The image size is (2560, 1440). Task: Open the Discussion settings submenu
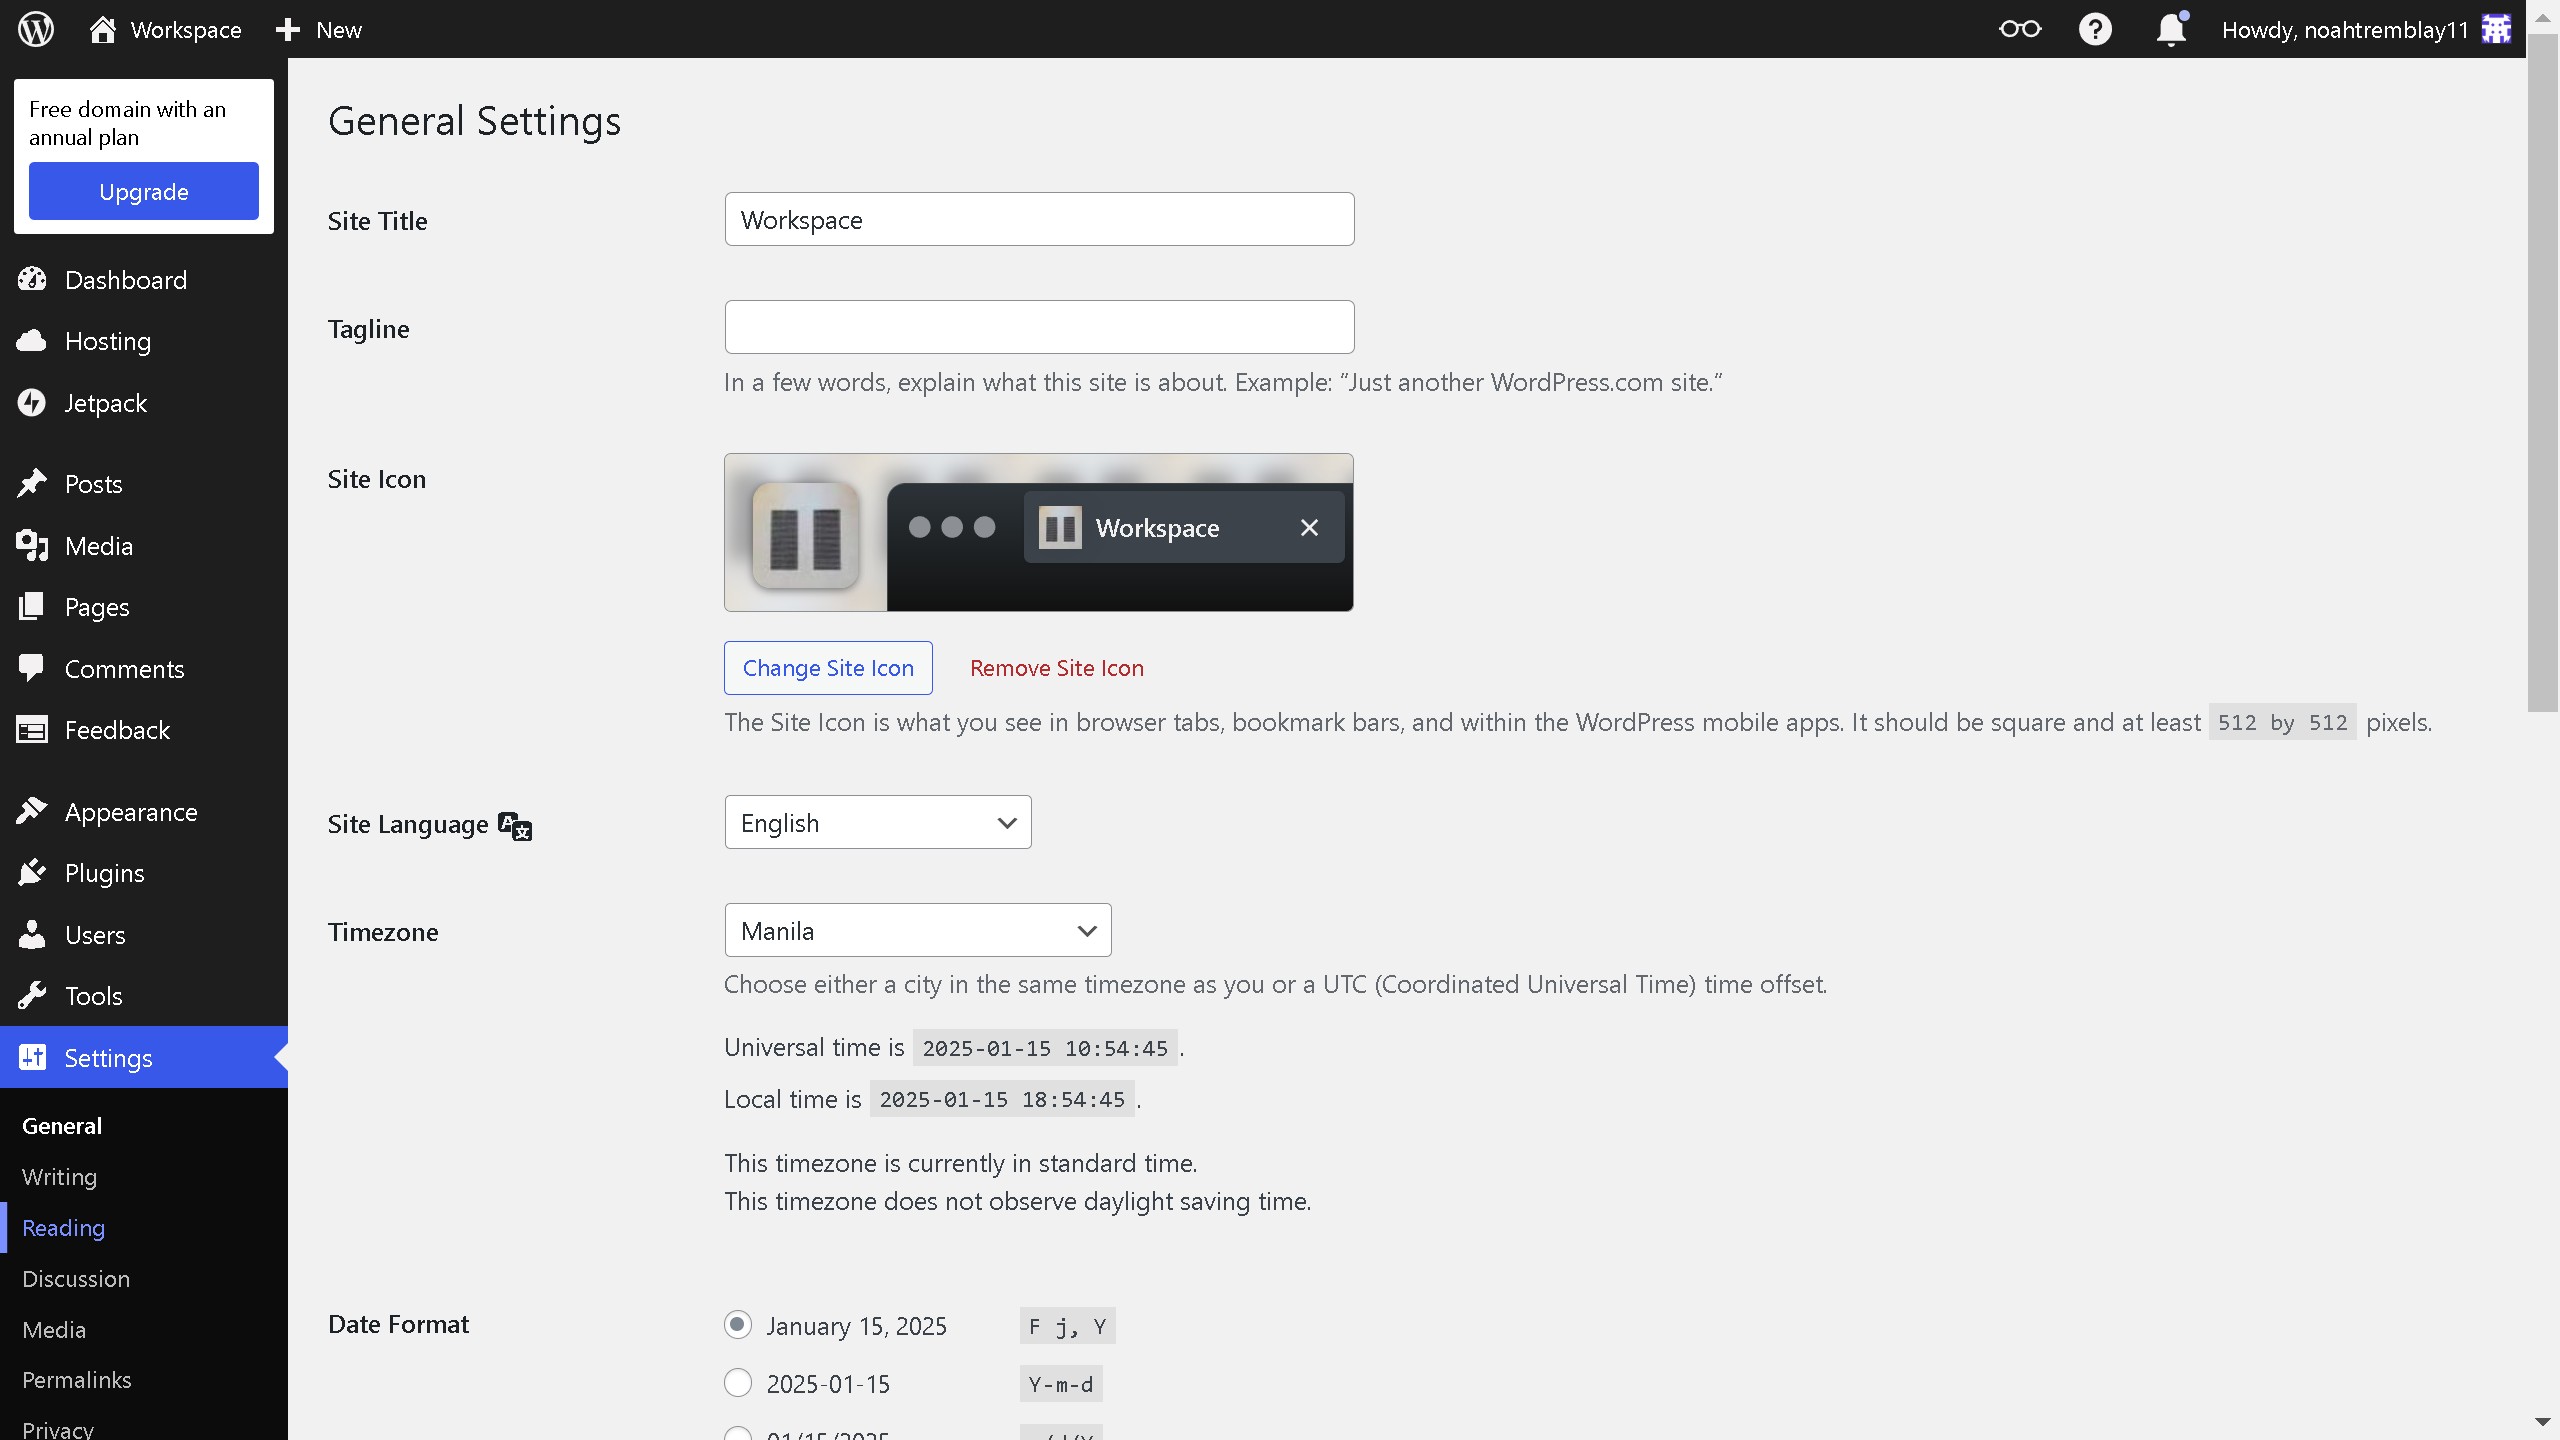76,1279
